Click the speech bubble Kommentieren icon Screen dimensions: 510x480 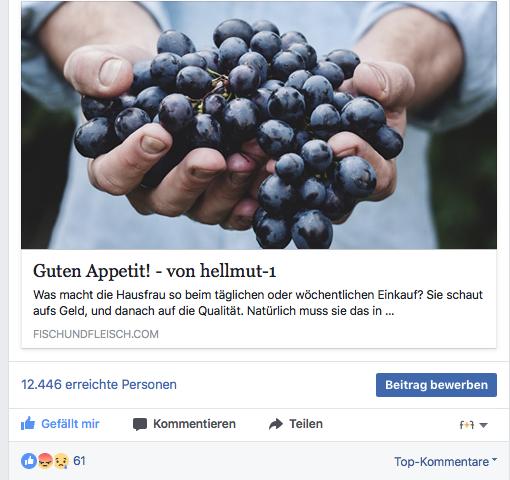[x=140, y=424]
